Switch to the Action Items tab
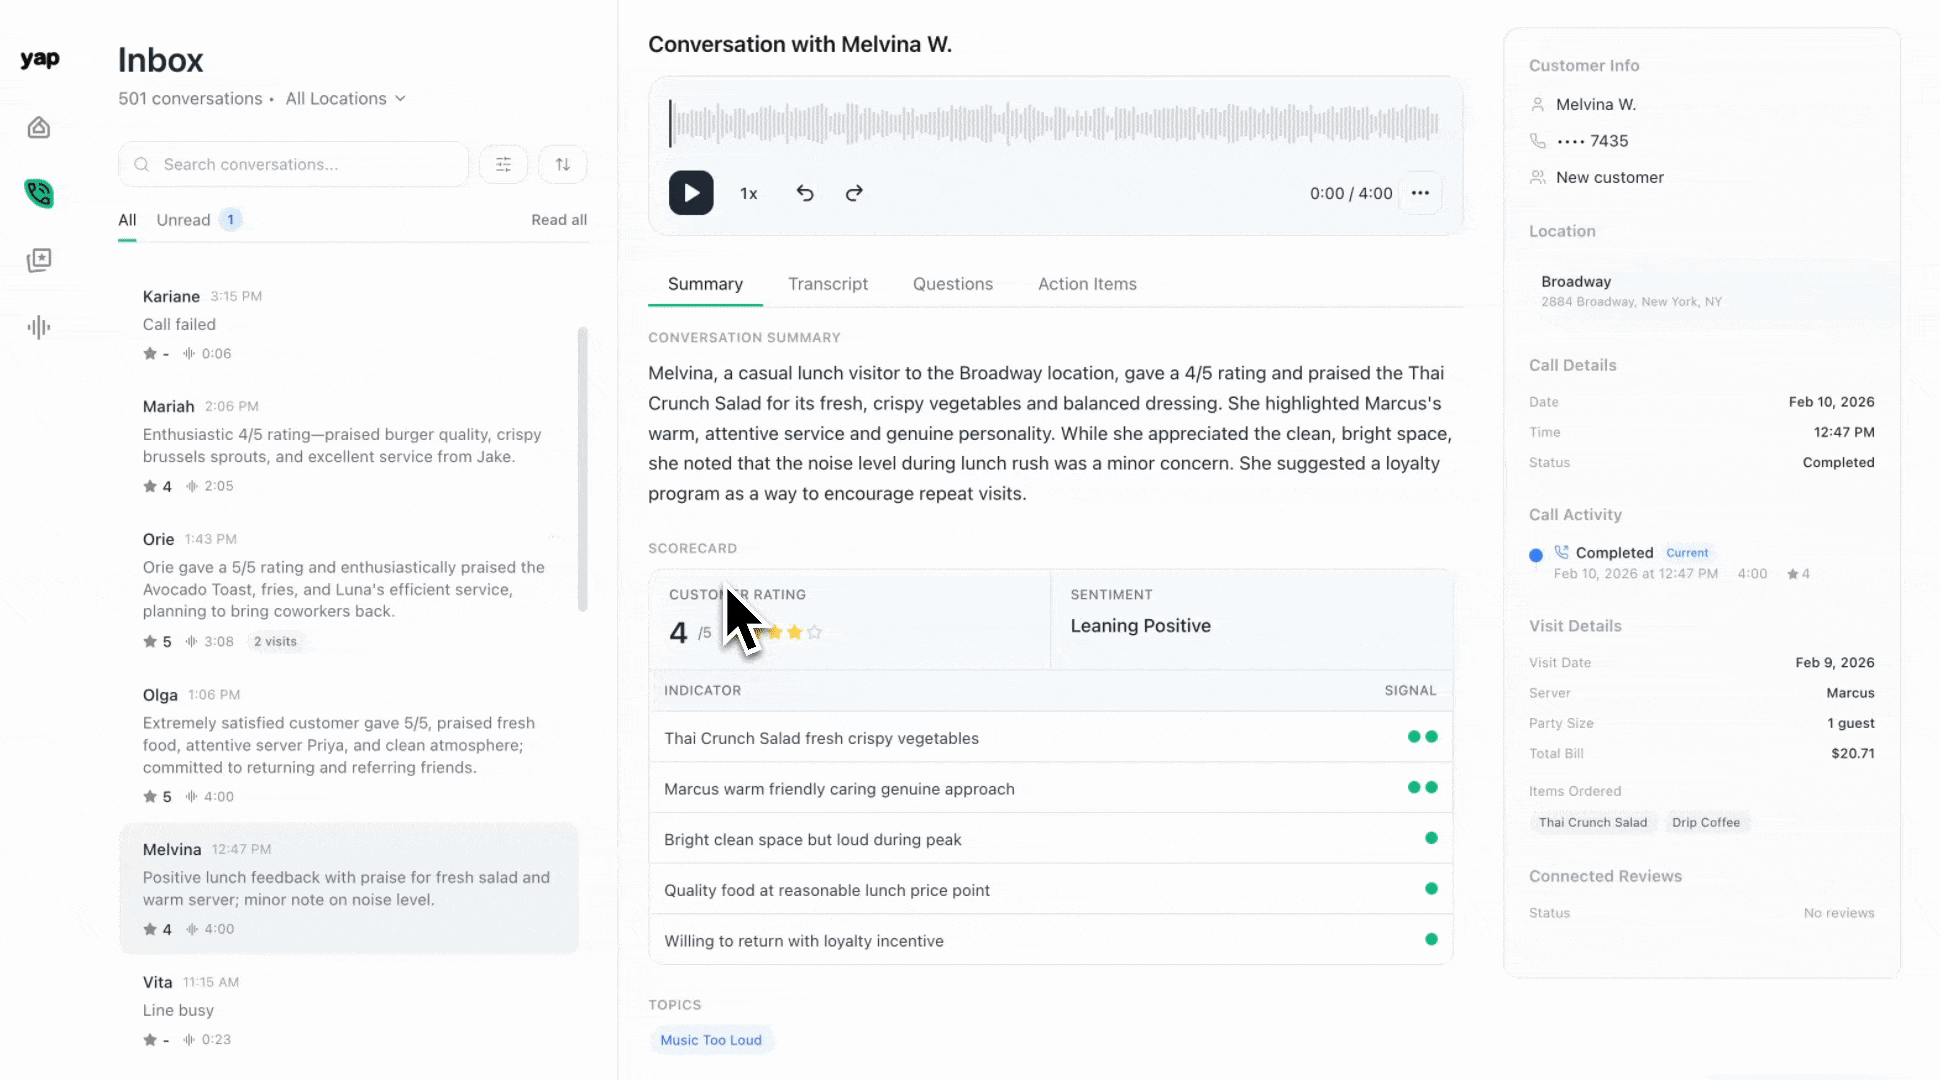Screen dimensions: 1940x1080 point(1087,284)
